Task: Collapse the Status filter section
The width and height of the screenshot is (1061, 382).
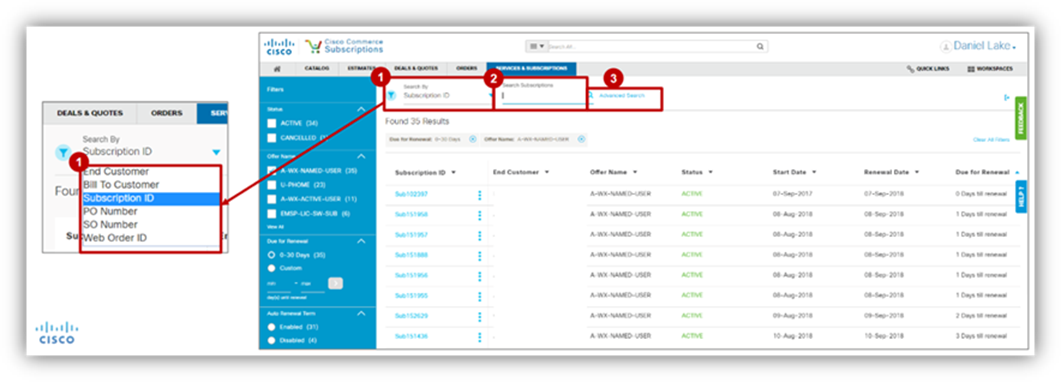Action: (x=361, y=110)
